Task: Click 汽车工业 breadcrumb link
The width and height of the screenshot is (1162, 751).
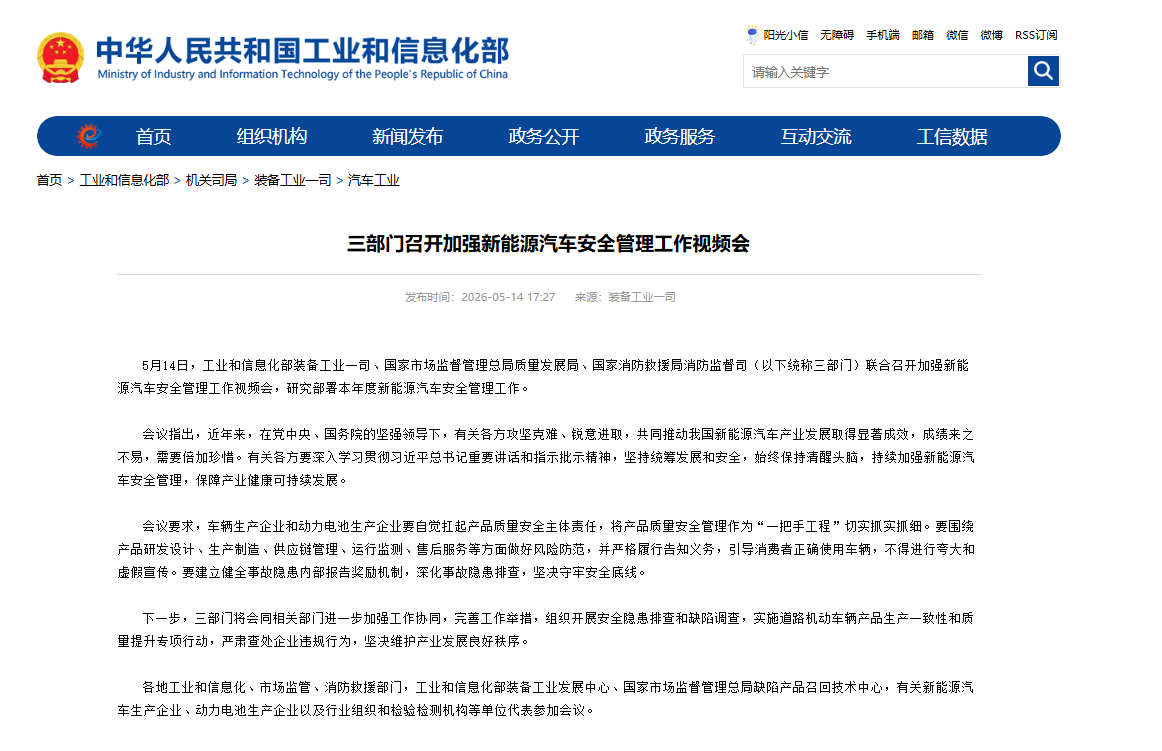Action: (374, 180)
